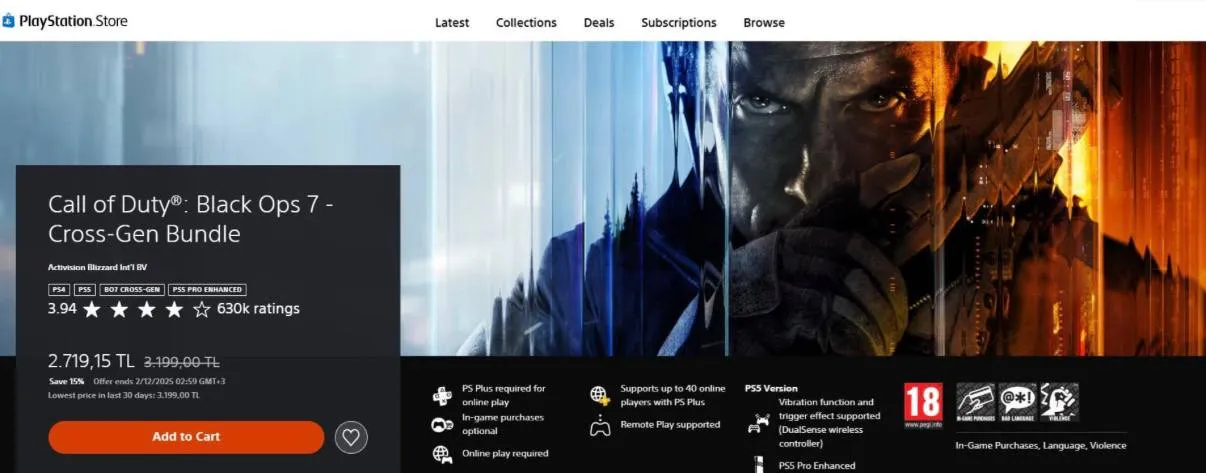1206x473 pixels.
Task: Add the Cross-Gen Bundle to cart
Action: tap(186, 437)
